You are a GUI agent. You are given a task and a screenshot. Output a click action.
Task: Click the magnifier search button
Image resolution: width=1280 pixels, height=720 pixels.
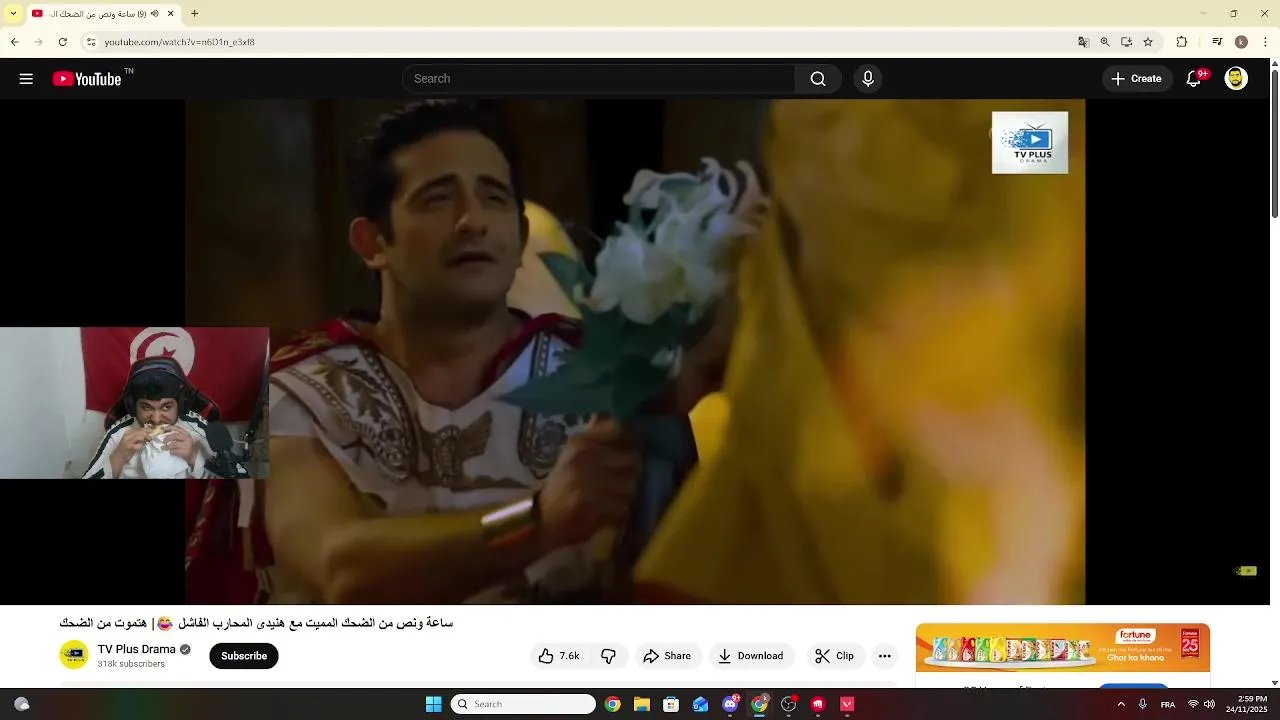[x=818, y=79]
